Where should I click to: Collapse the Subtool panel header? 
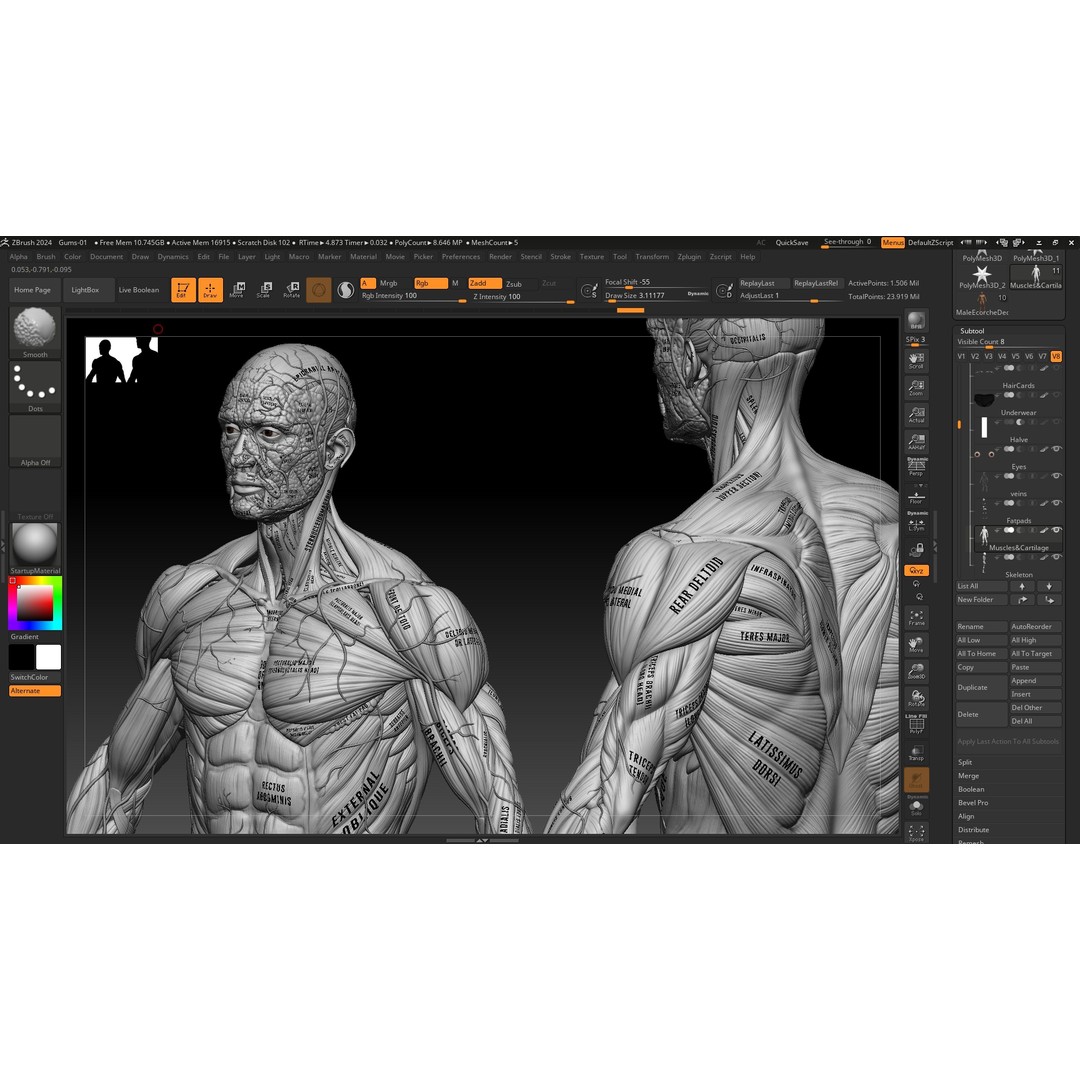(972, 331)
